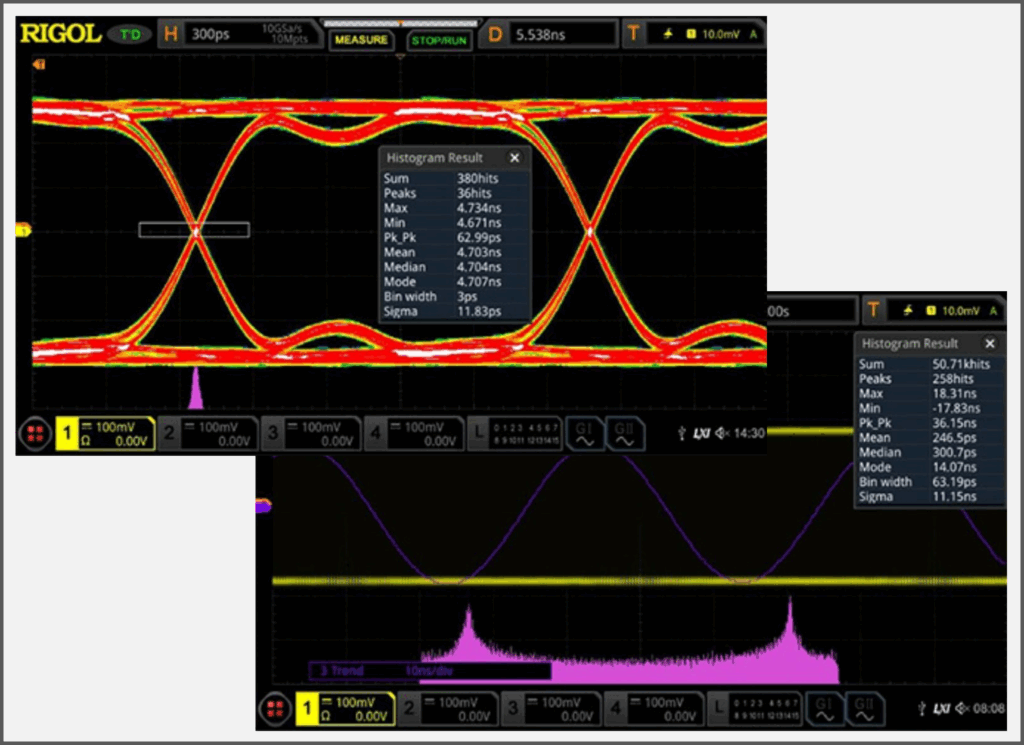Click the RIGOL logo in top bar
This screenshot has width=1024, height=745.
(60, 34)
